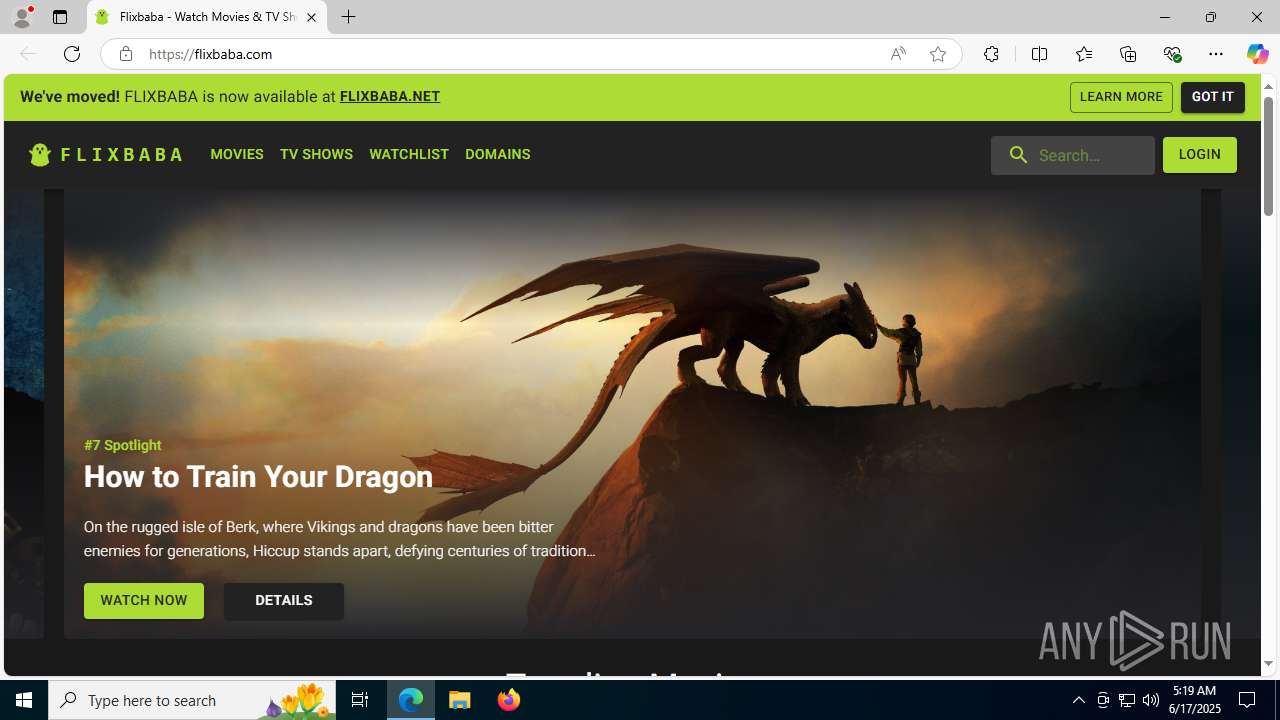Open network status tray icon
Screen dimensions: 1280x720
1127,700
